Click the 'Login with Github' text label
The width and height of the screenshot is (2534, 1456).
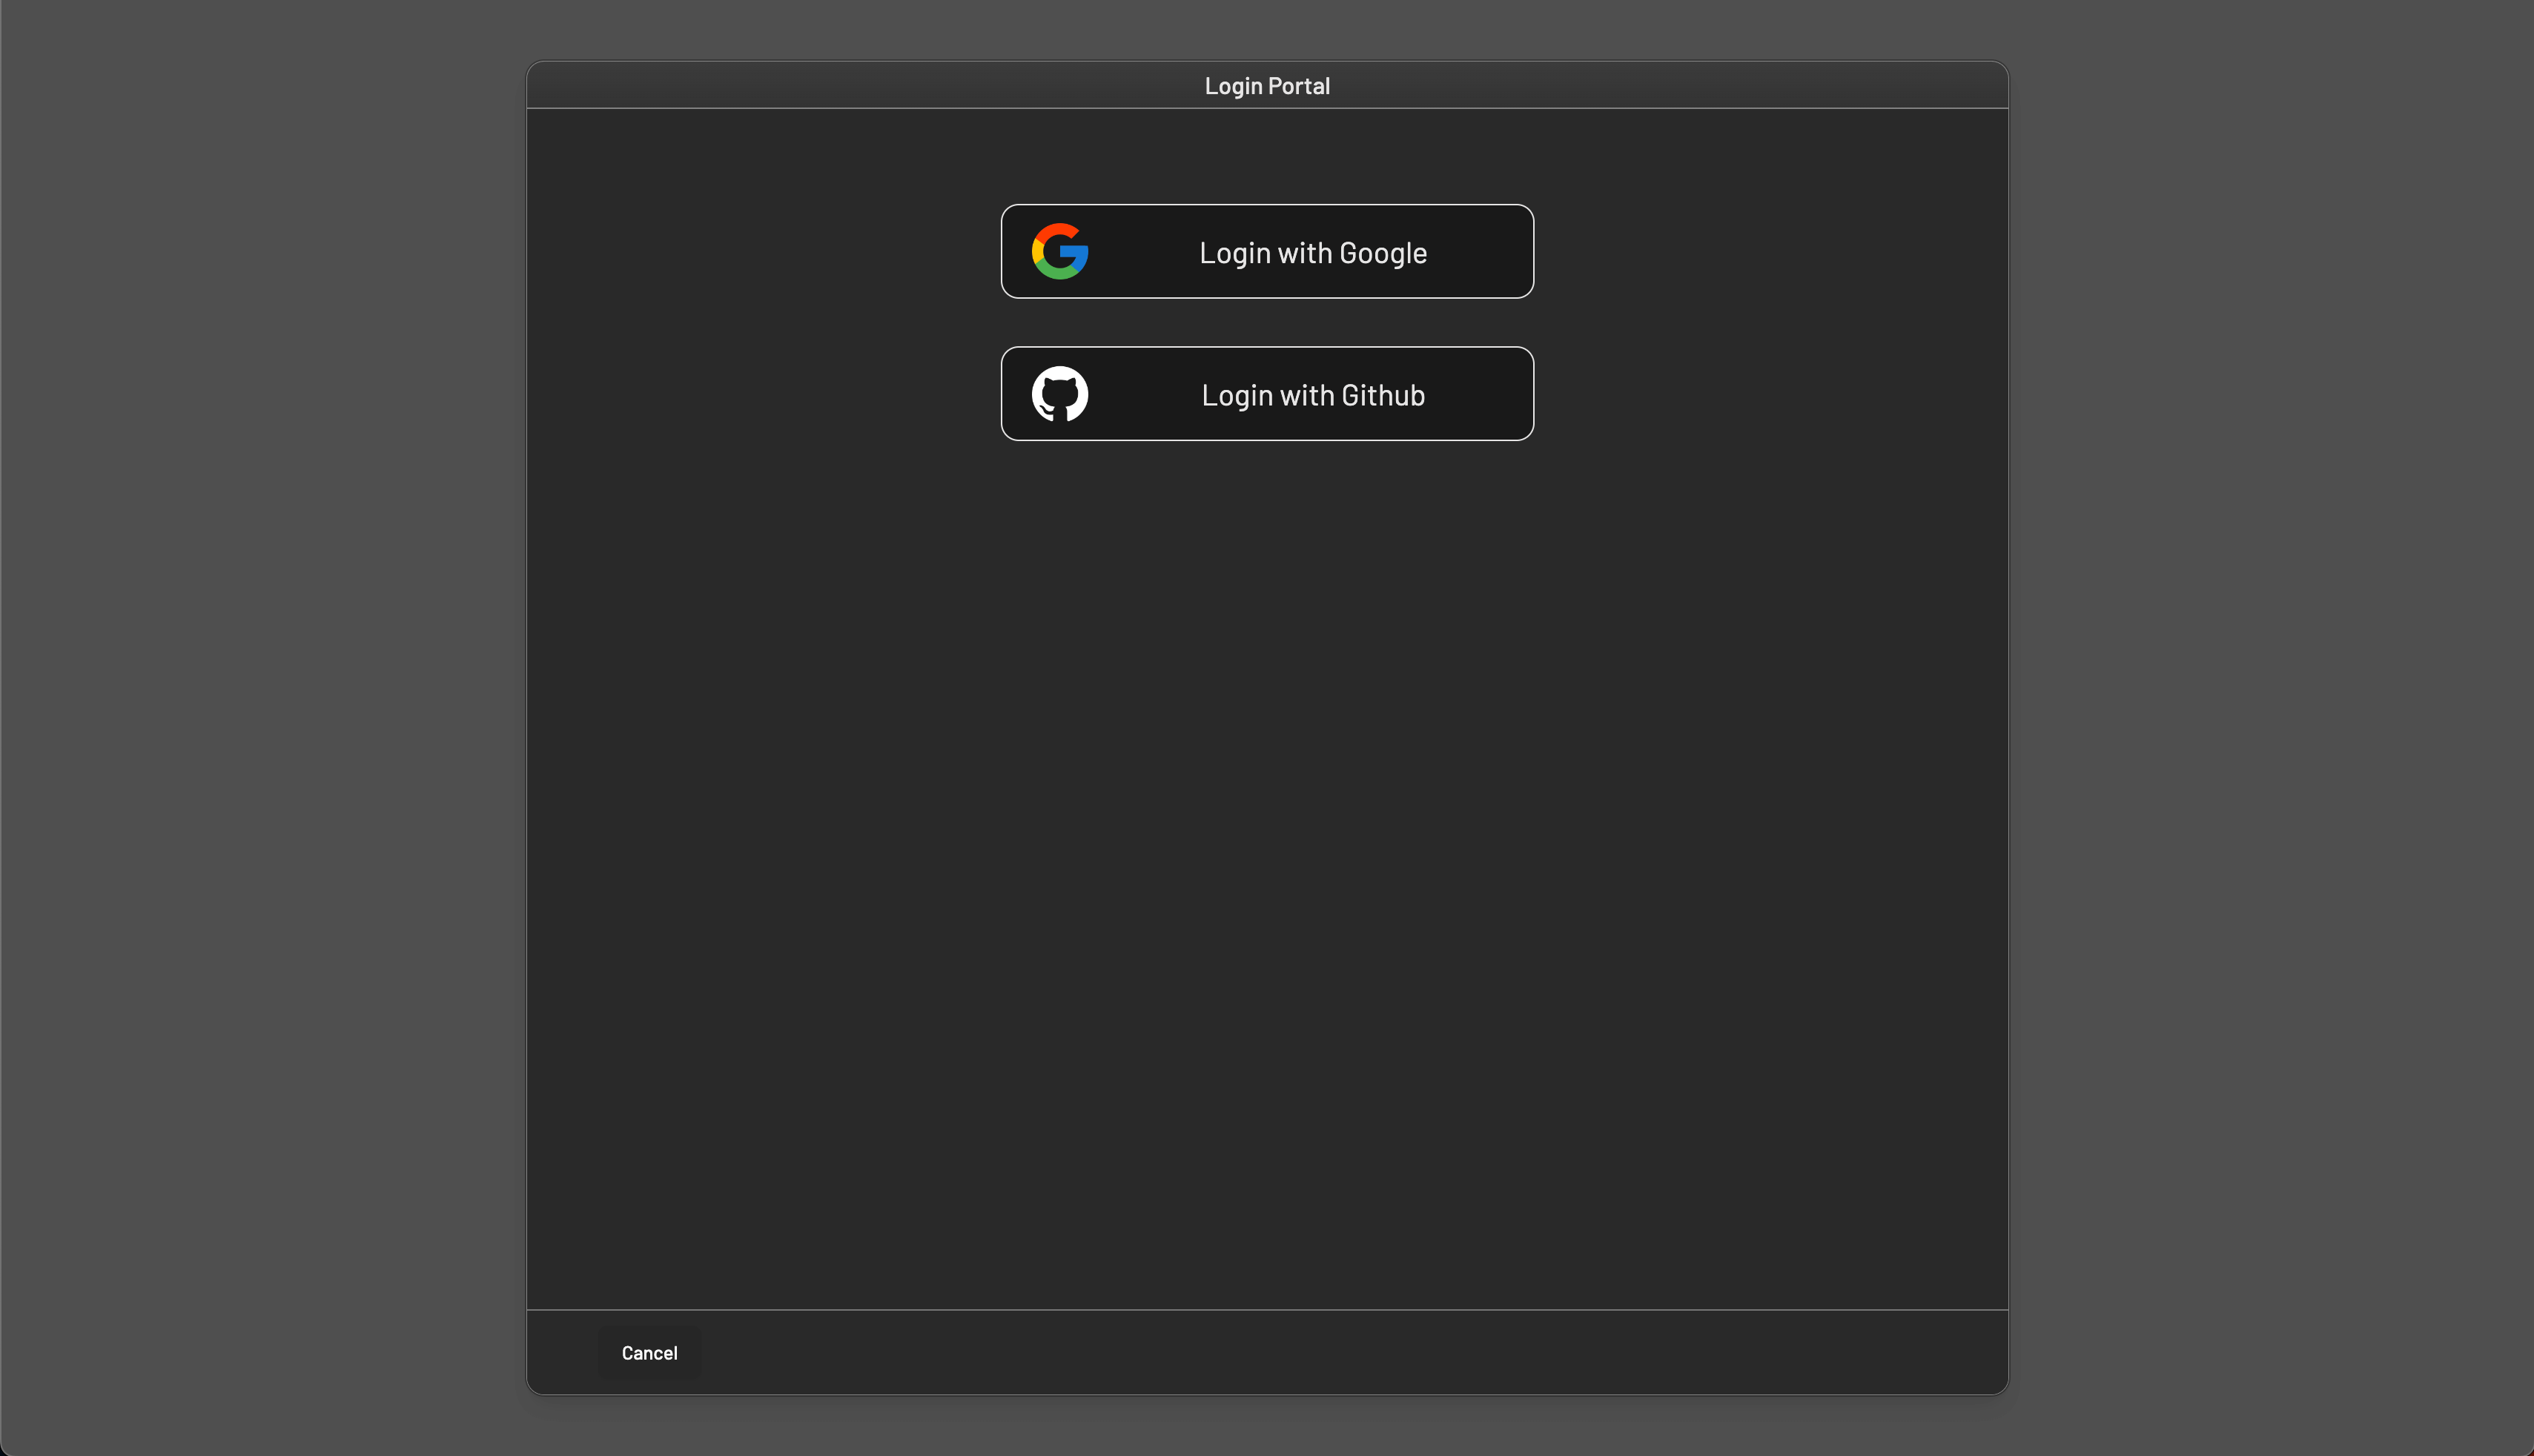pyautogui.click(x=1312, y=395)
